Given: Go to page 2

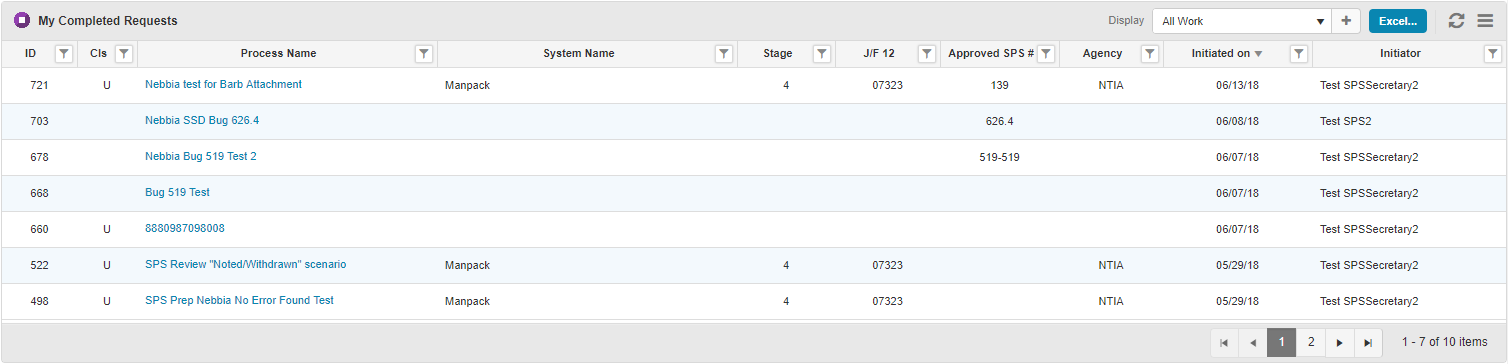Looking at the screenshot, I should (x=1311, y=342).
